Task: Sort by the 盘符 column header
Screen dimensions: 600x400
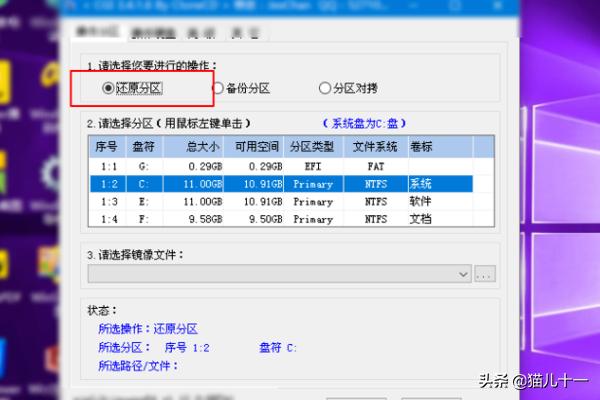Action: (143, 147)
